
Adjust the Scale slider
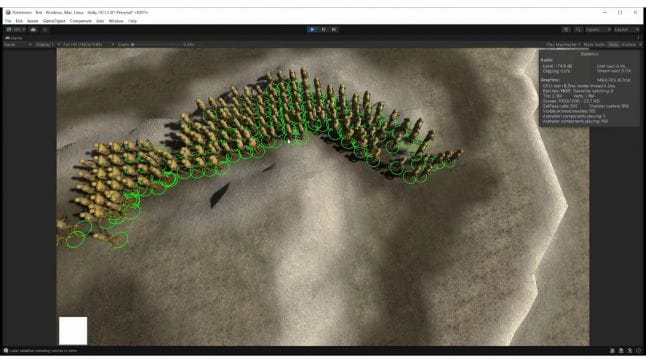(x=157, y=44)
